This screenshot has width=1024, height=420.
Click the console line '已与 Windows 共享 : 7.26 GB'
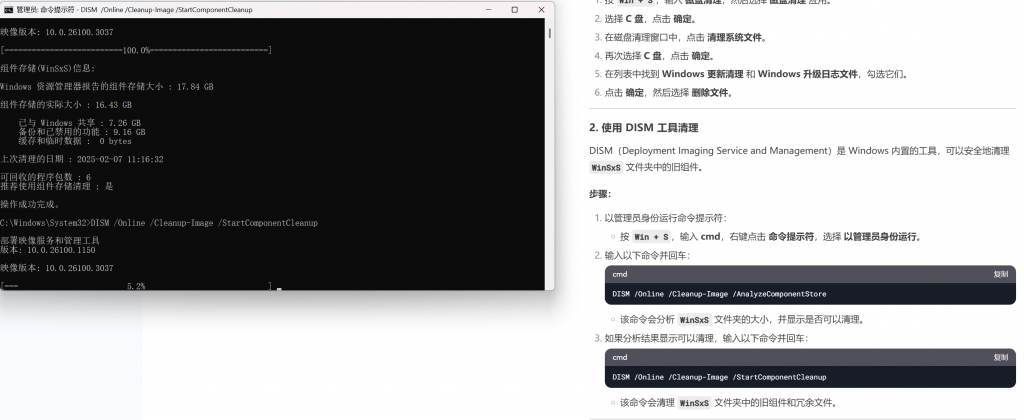pyautogui.click(x=80, y=123)
